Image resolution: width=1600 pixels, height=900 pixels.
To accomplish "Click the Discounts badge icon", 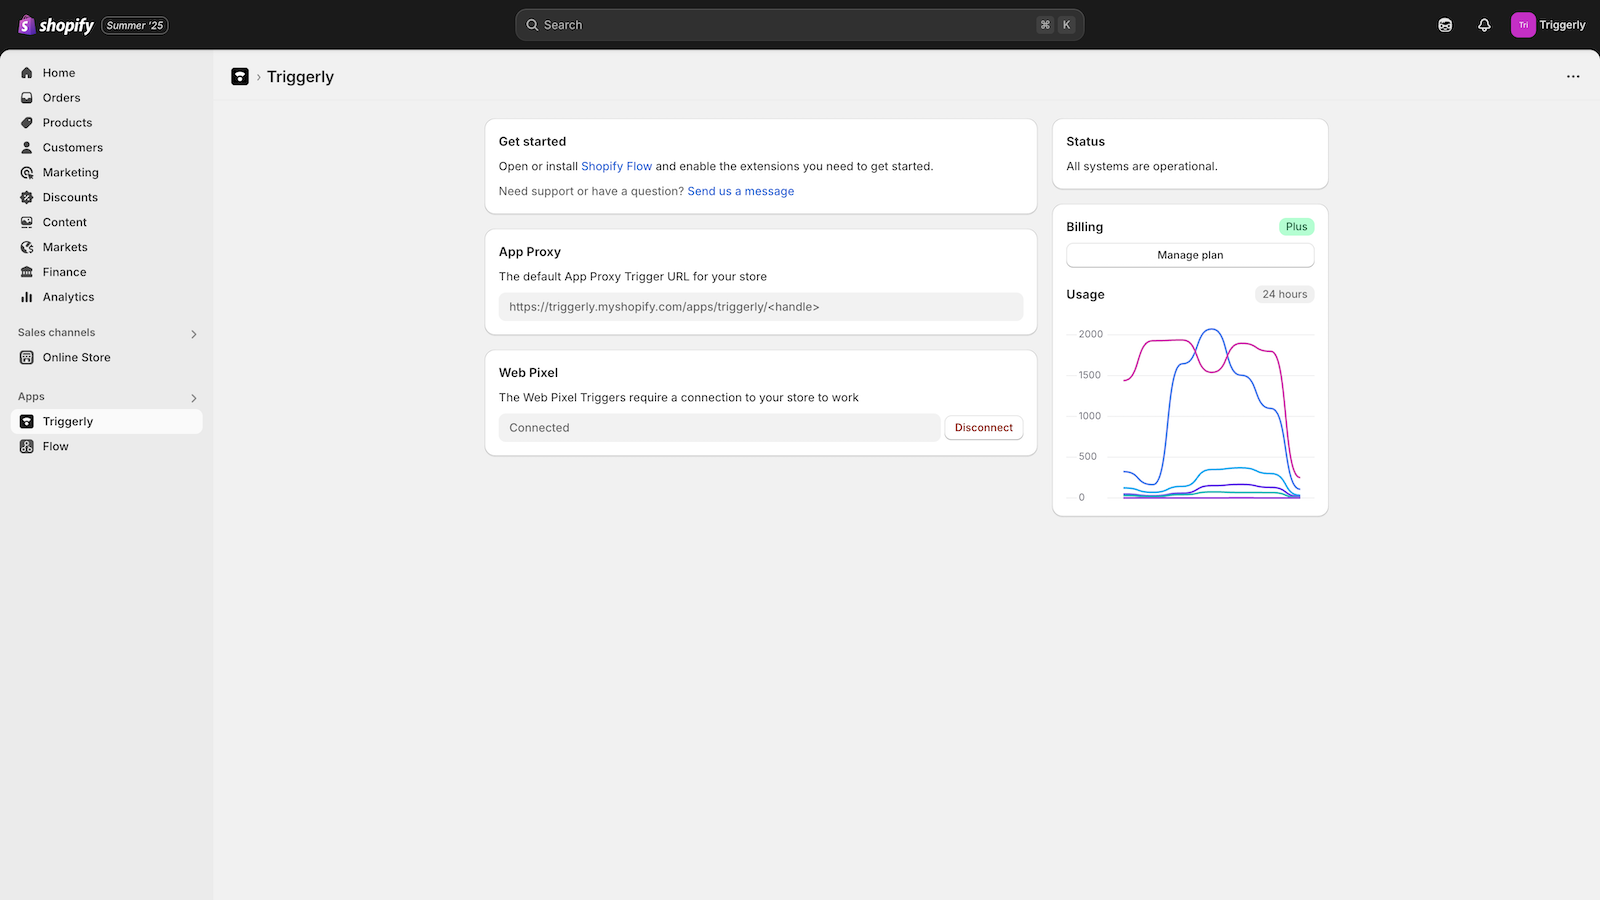I will pyautogui.click(x=27, y=198).
